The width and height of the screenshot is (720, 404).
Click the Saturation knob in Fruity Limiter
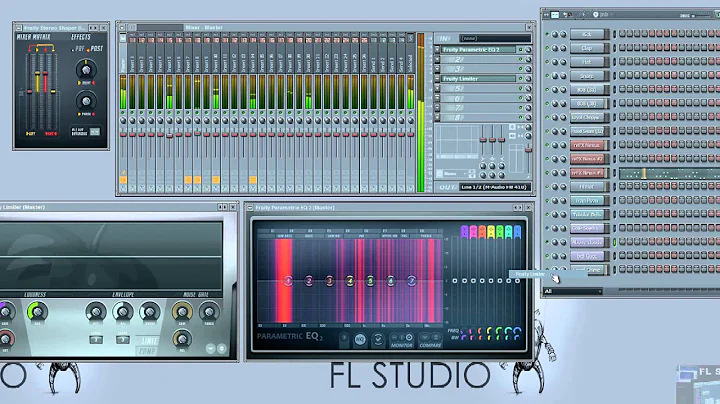[x=6, y=339]
